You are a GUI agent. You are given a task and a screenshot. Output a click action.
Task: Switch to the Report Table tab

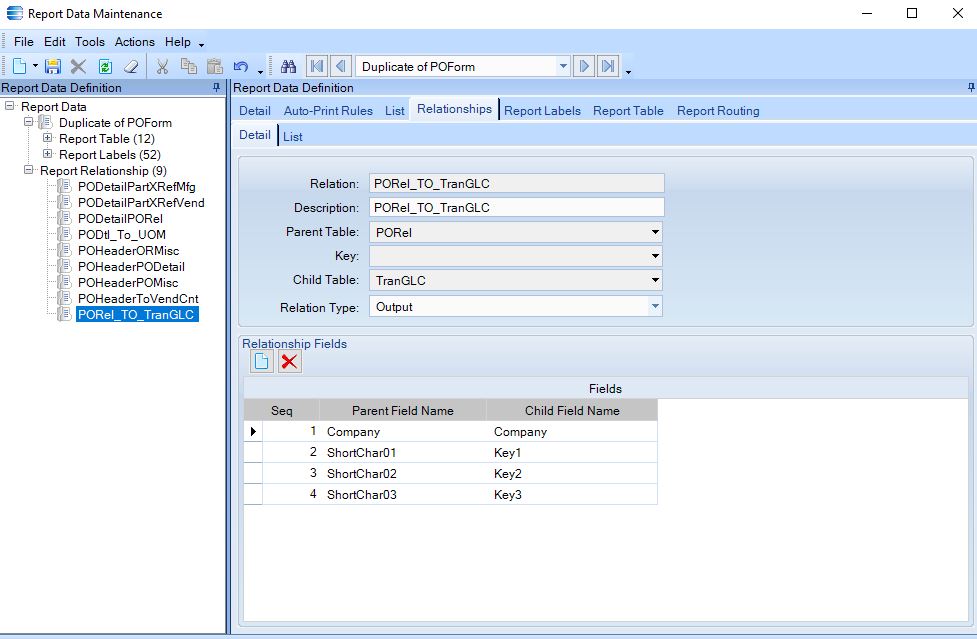(628, 111)
